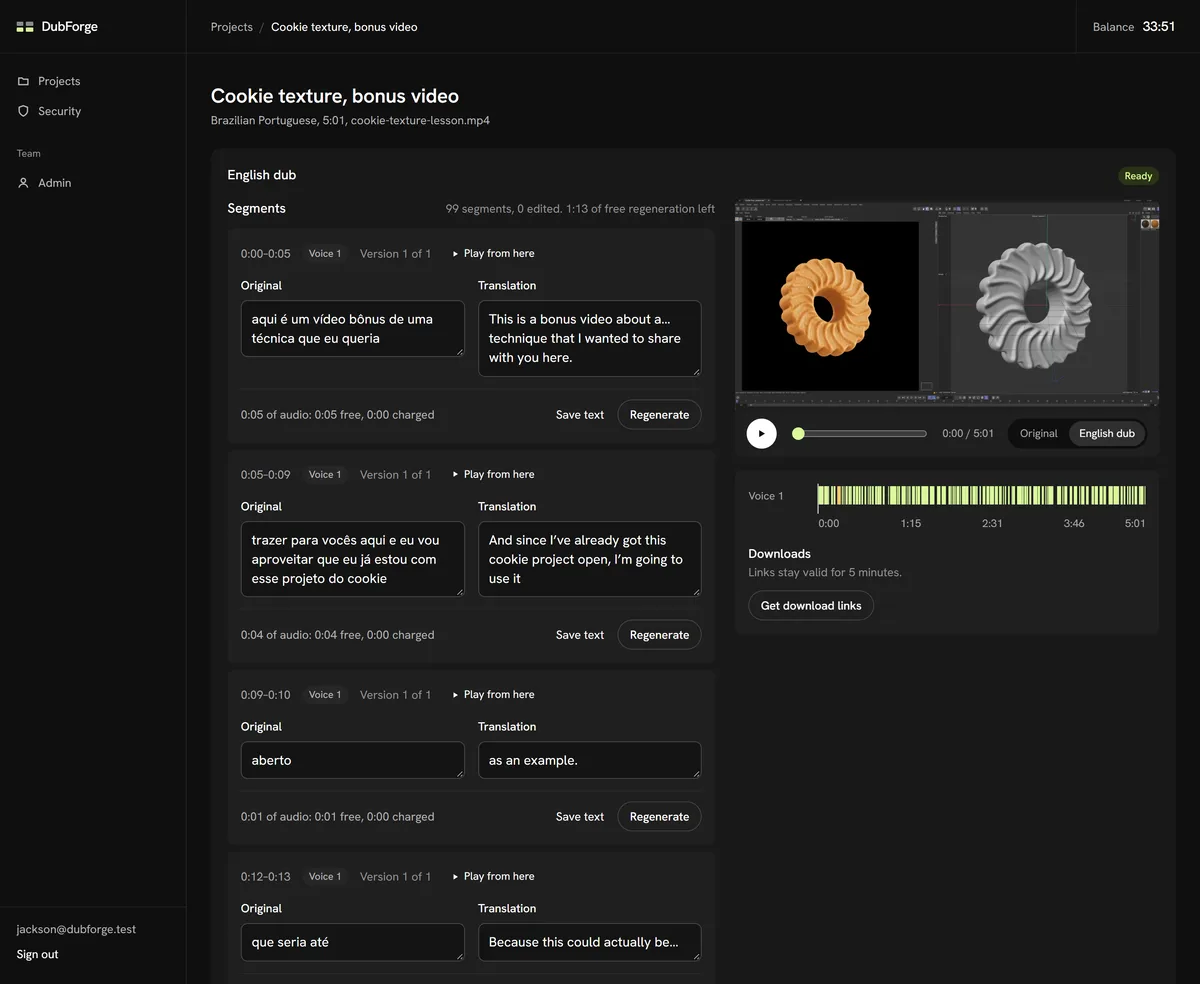Click the Projects folder icon in sidebar
The width and height of the screenshot is (1200, 984).
pos(24,81)
